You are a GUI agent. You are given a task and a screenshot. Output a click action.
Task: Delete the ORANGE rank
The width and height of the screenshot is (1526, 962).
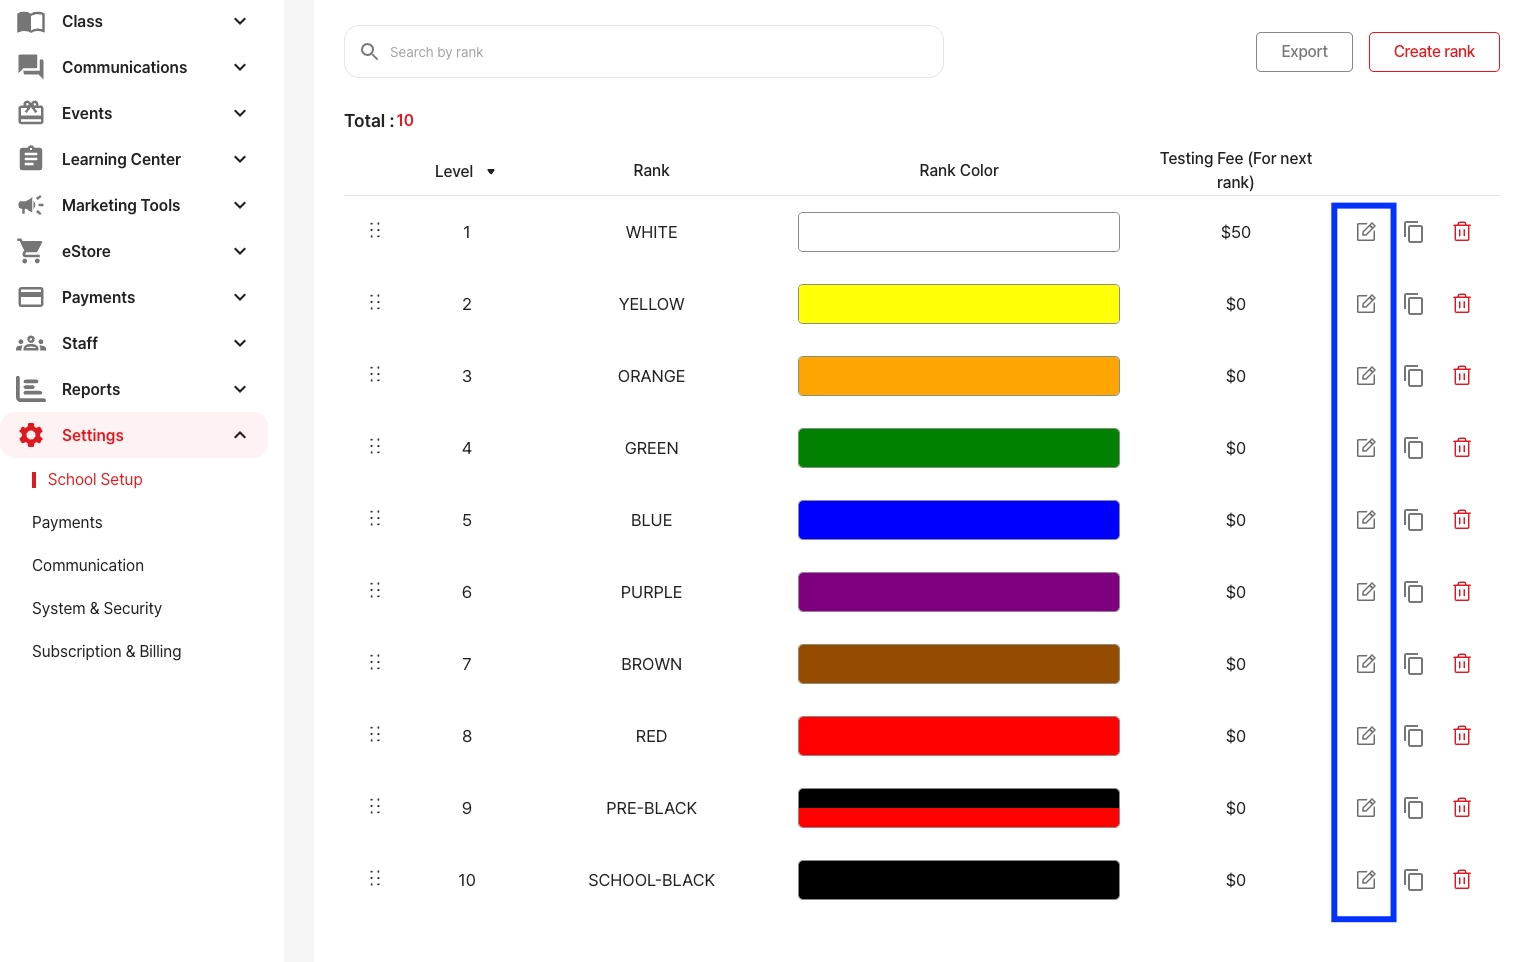(x=1462, y=375)
